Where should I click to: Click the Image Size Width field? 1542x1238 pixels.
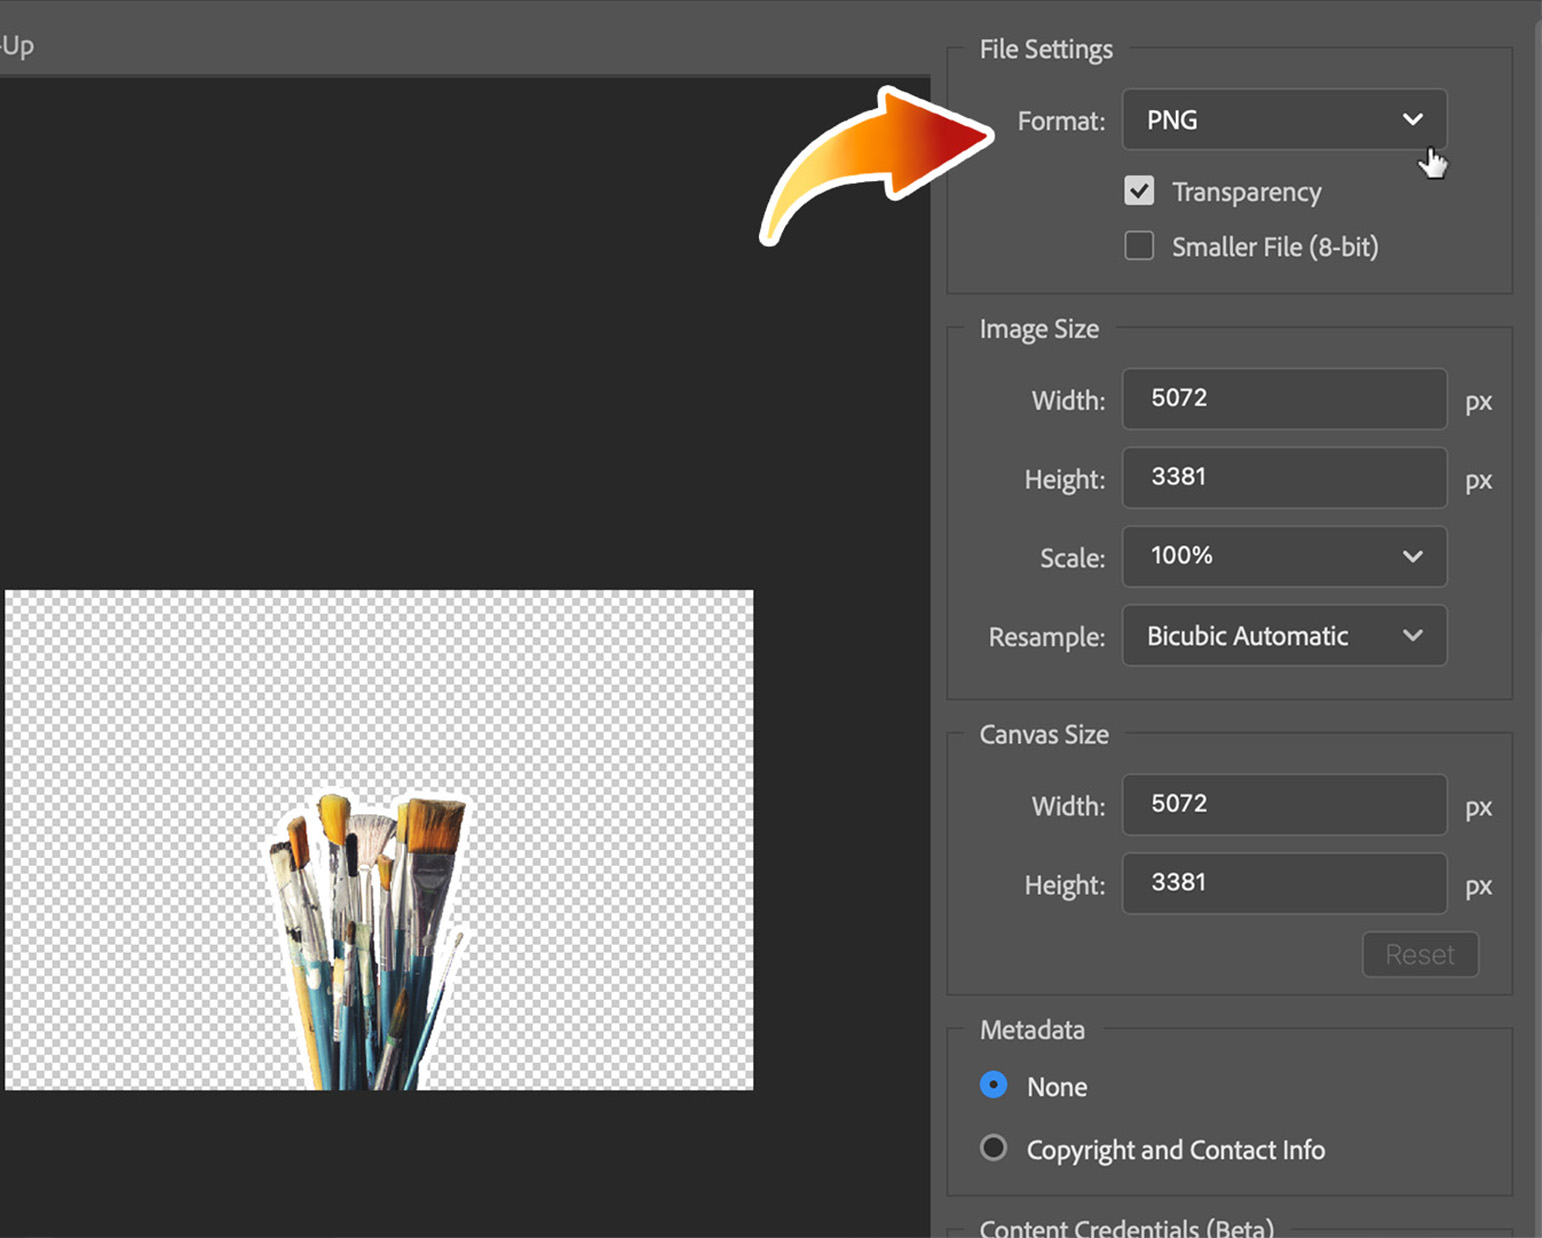pos(1284,399)
